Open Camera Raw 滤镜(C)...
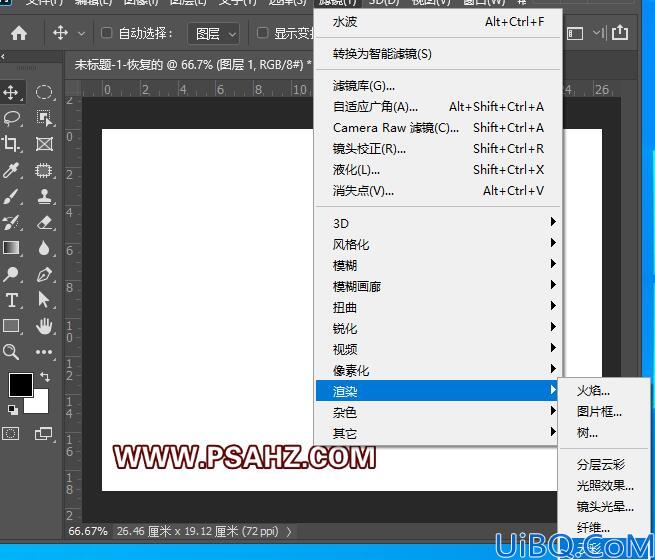The height and width of the screenshot is (560, 655). click(438, 127)
